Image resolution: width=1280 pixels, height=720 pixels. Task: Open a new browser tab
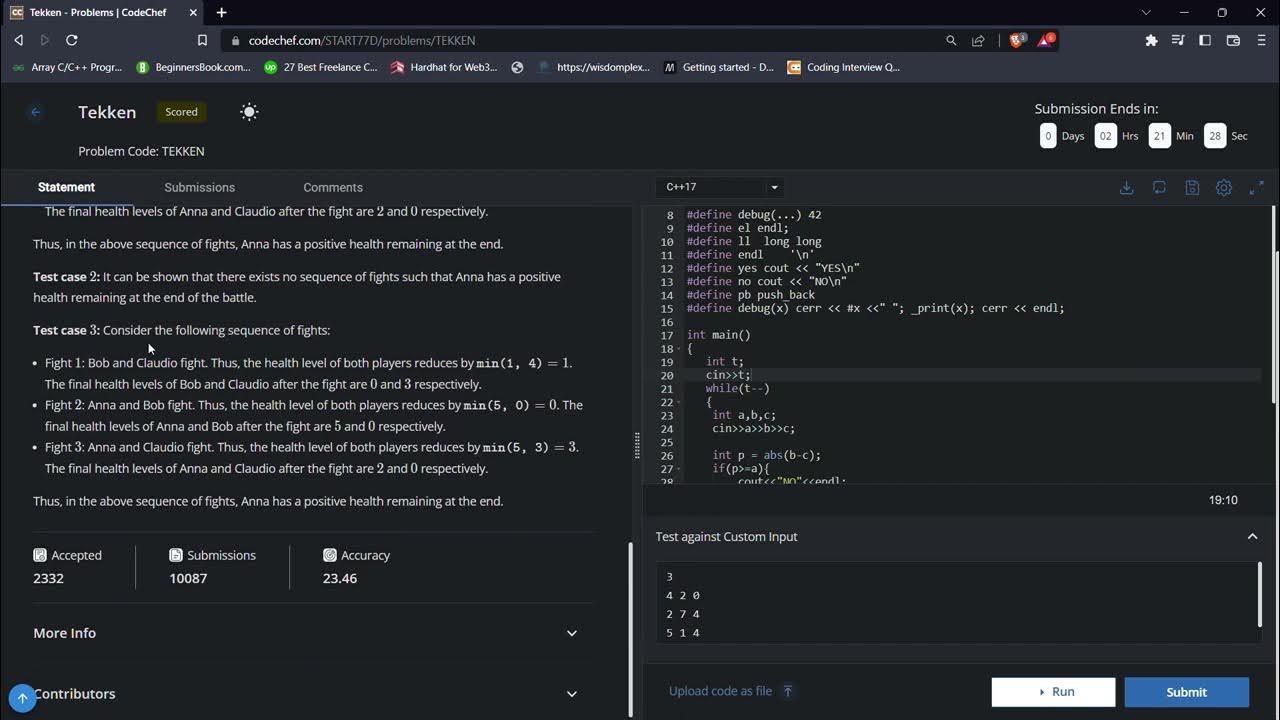tap(221, 12)
